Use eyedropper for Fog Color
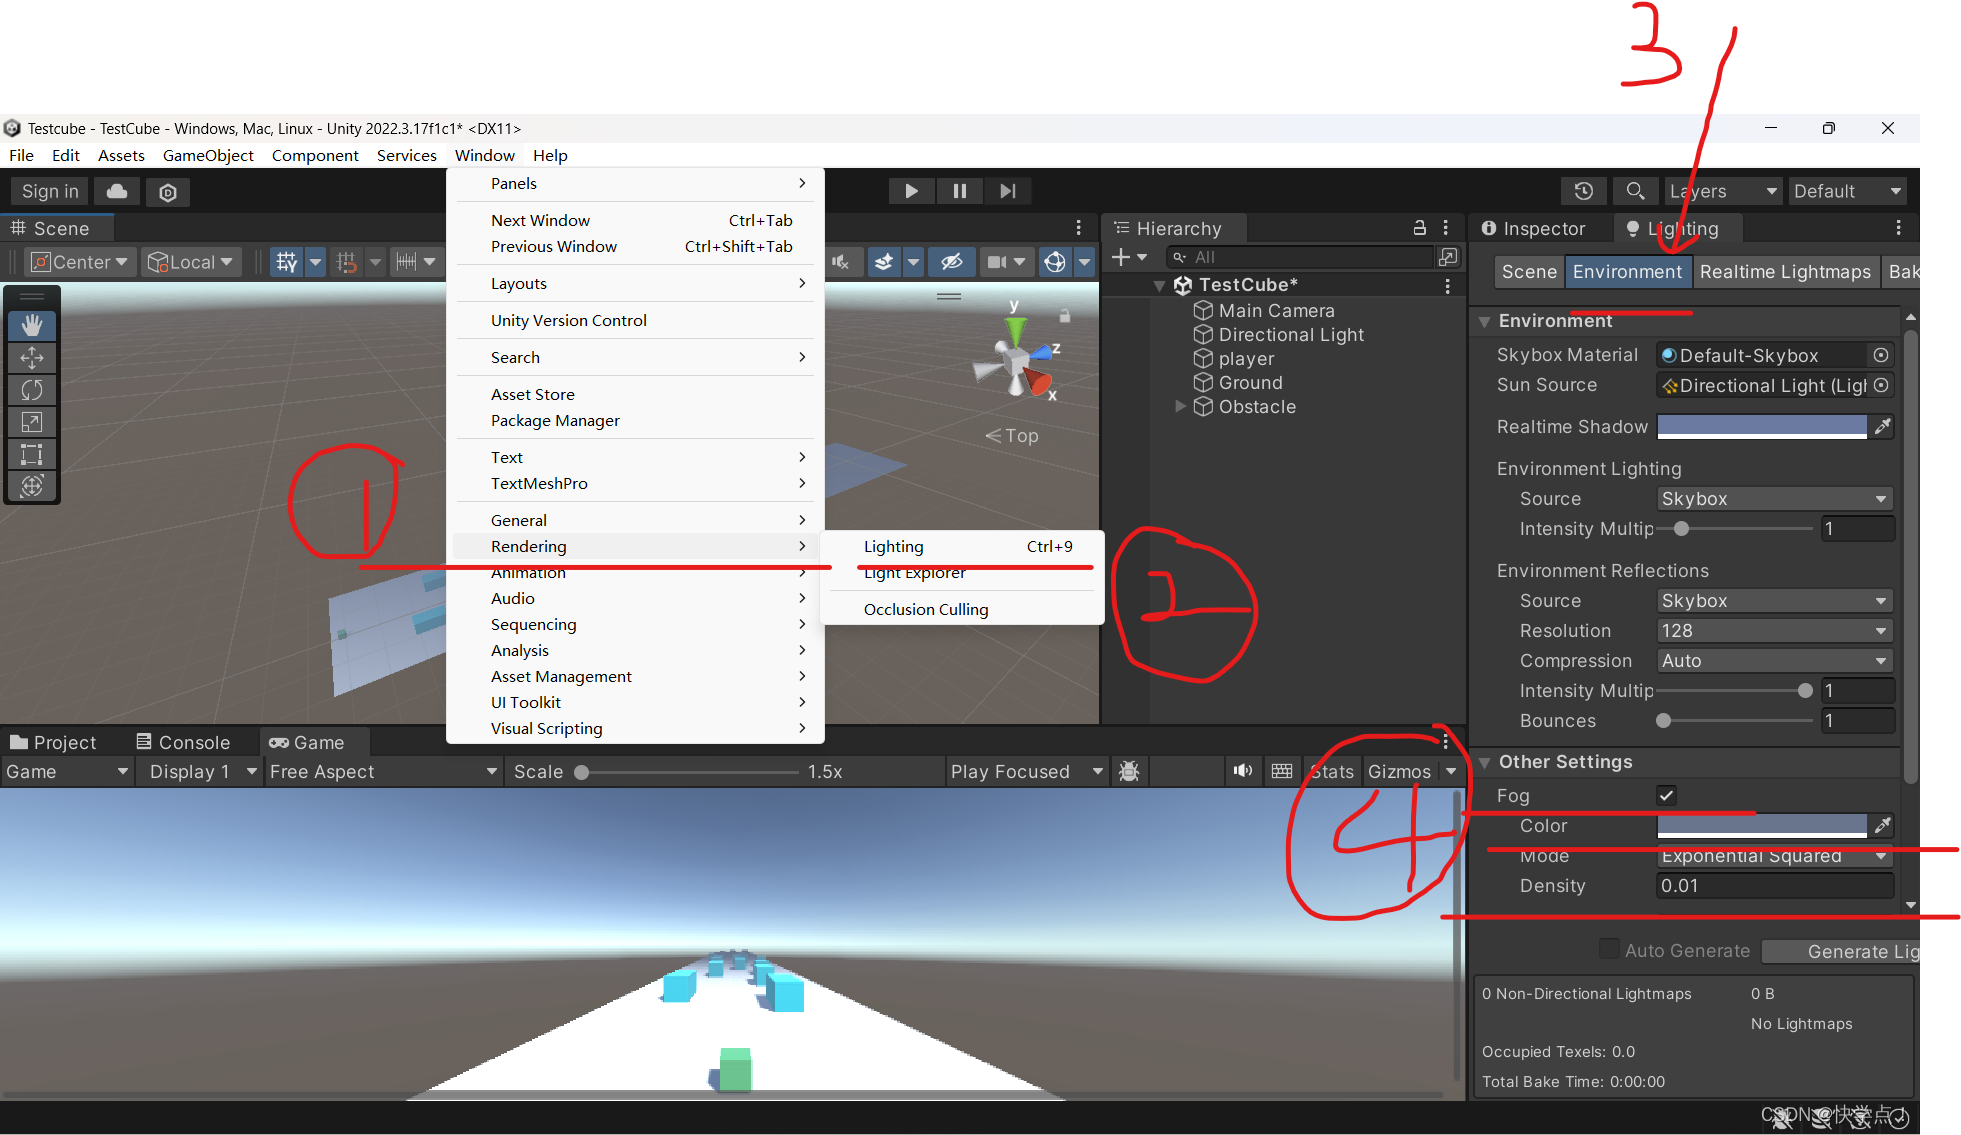 point(1882,826)
